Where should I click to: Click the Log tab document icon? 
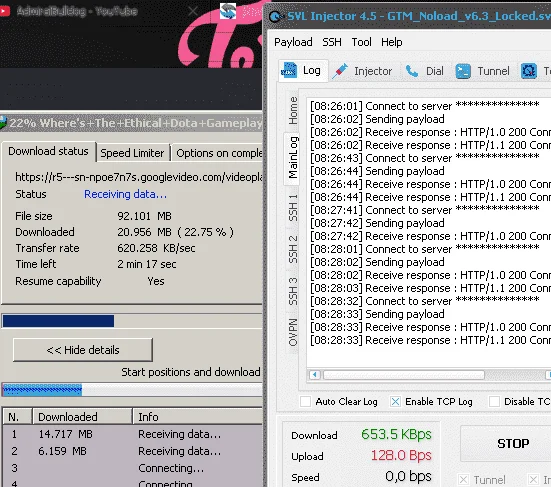tap(289, 71)
